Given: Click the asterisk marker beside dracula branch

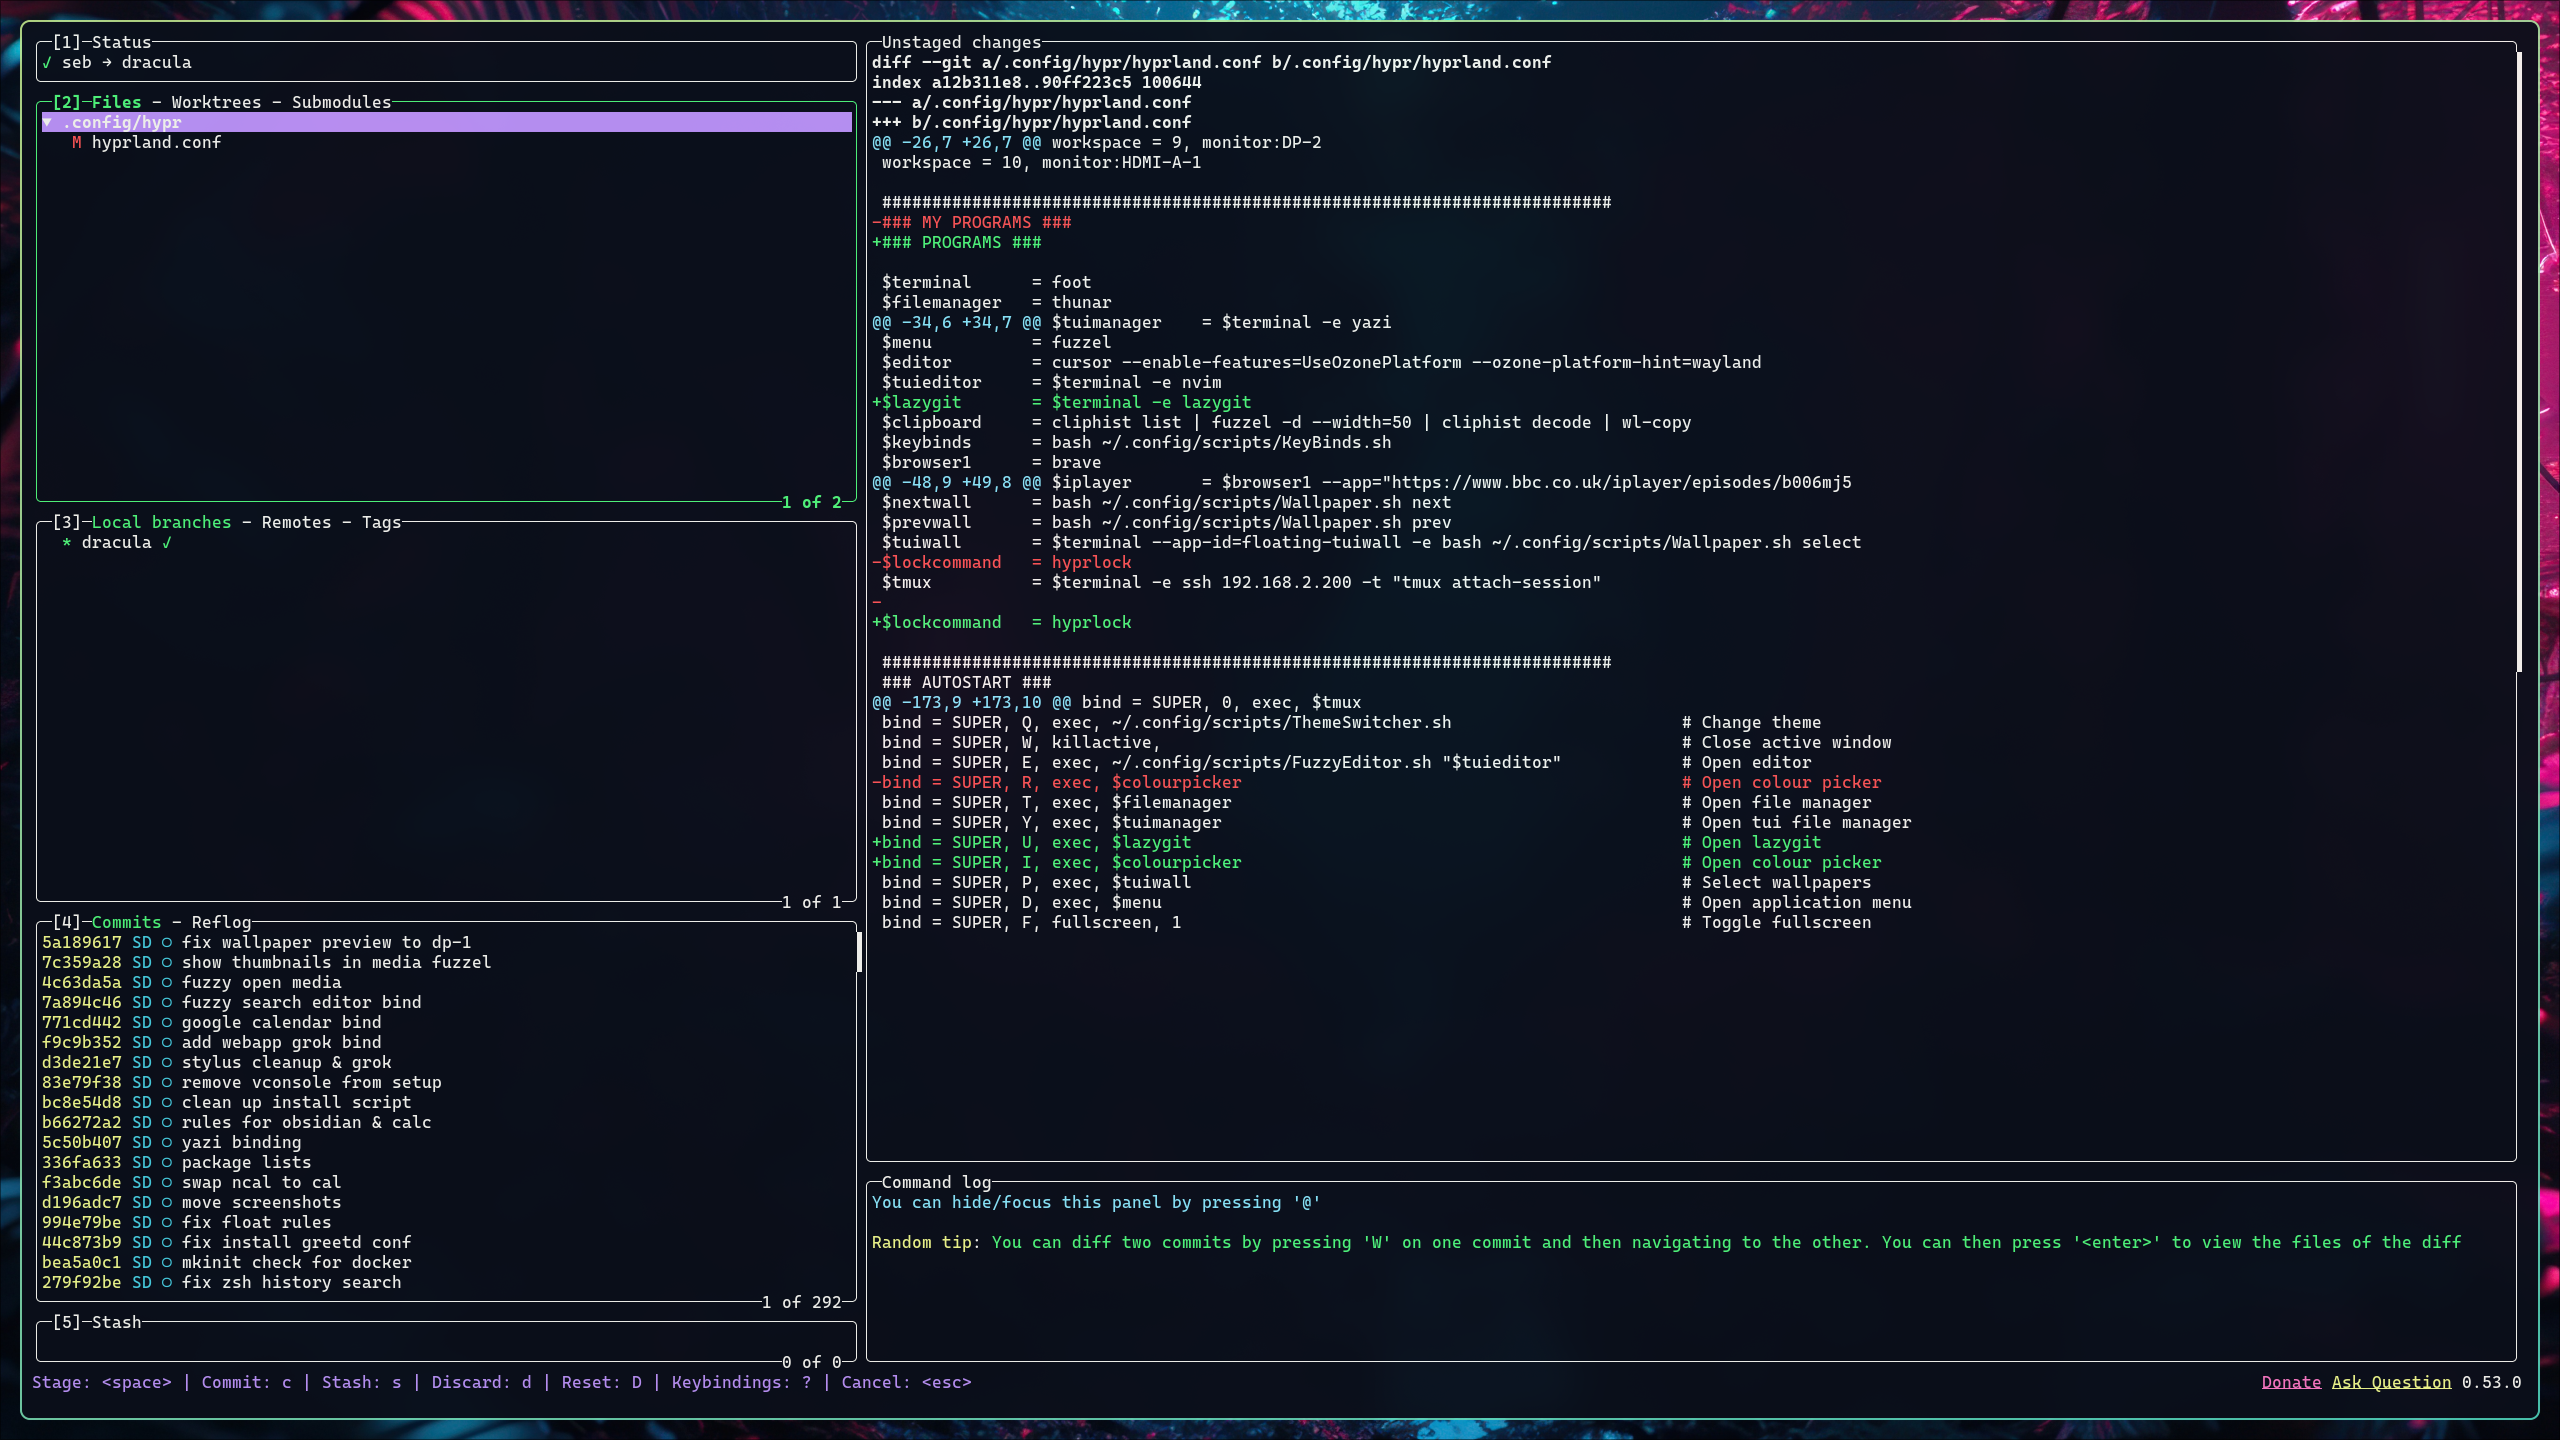Looking at the screenshot, I should [x=67, y=543].
